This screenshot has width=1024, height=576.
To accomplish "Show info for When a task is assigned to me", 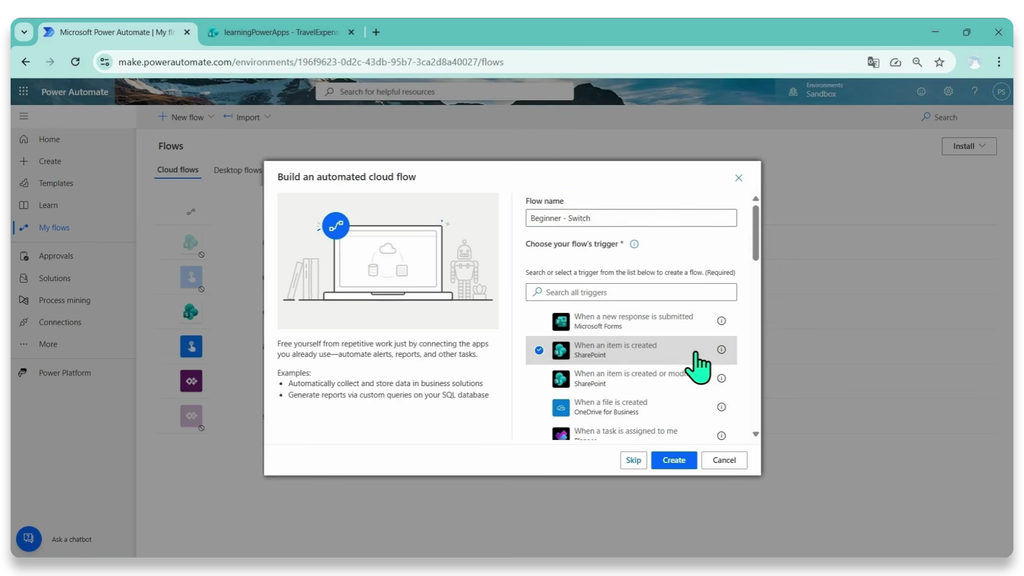I will coord(722,436).
